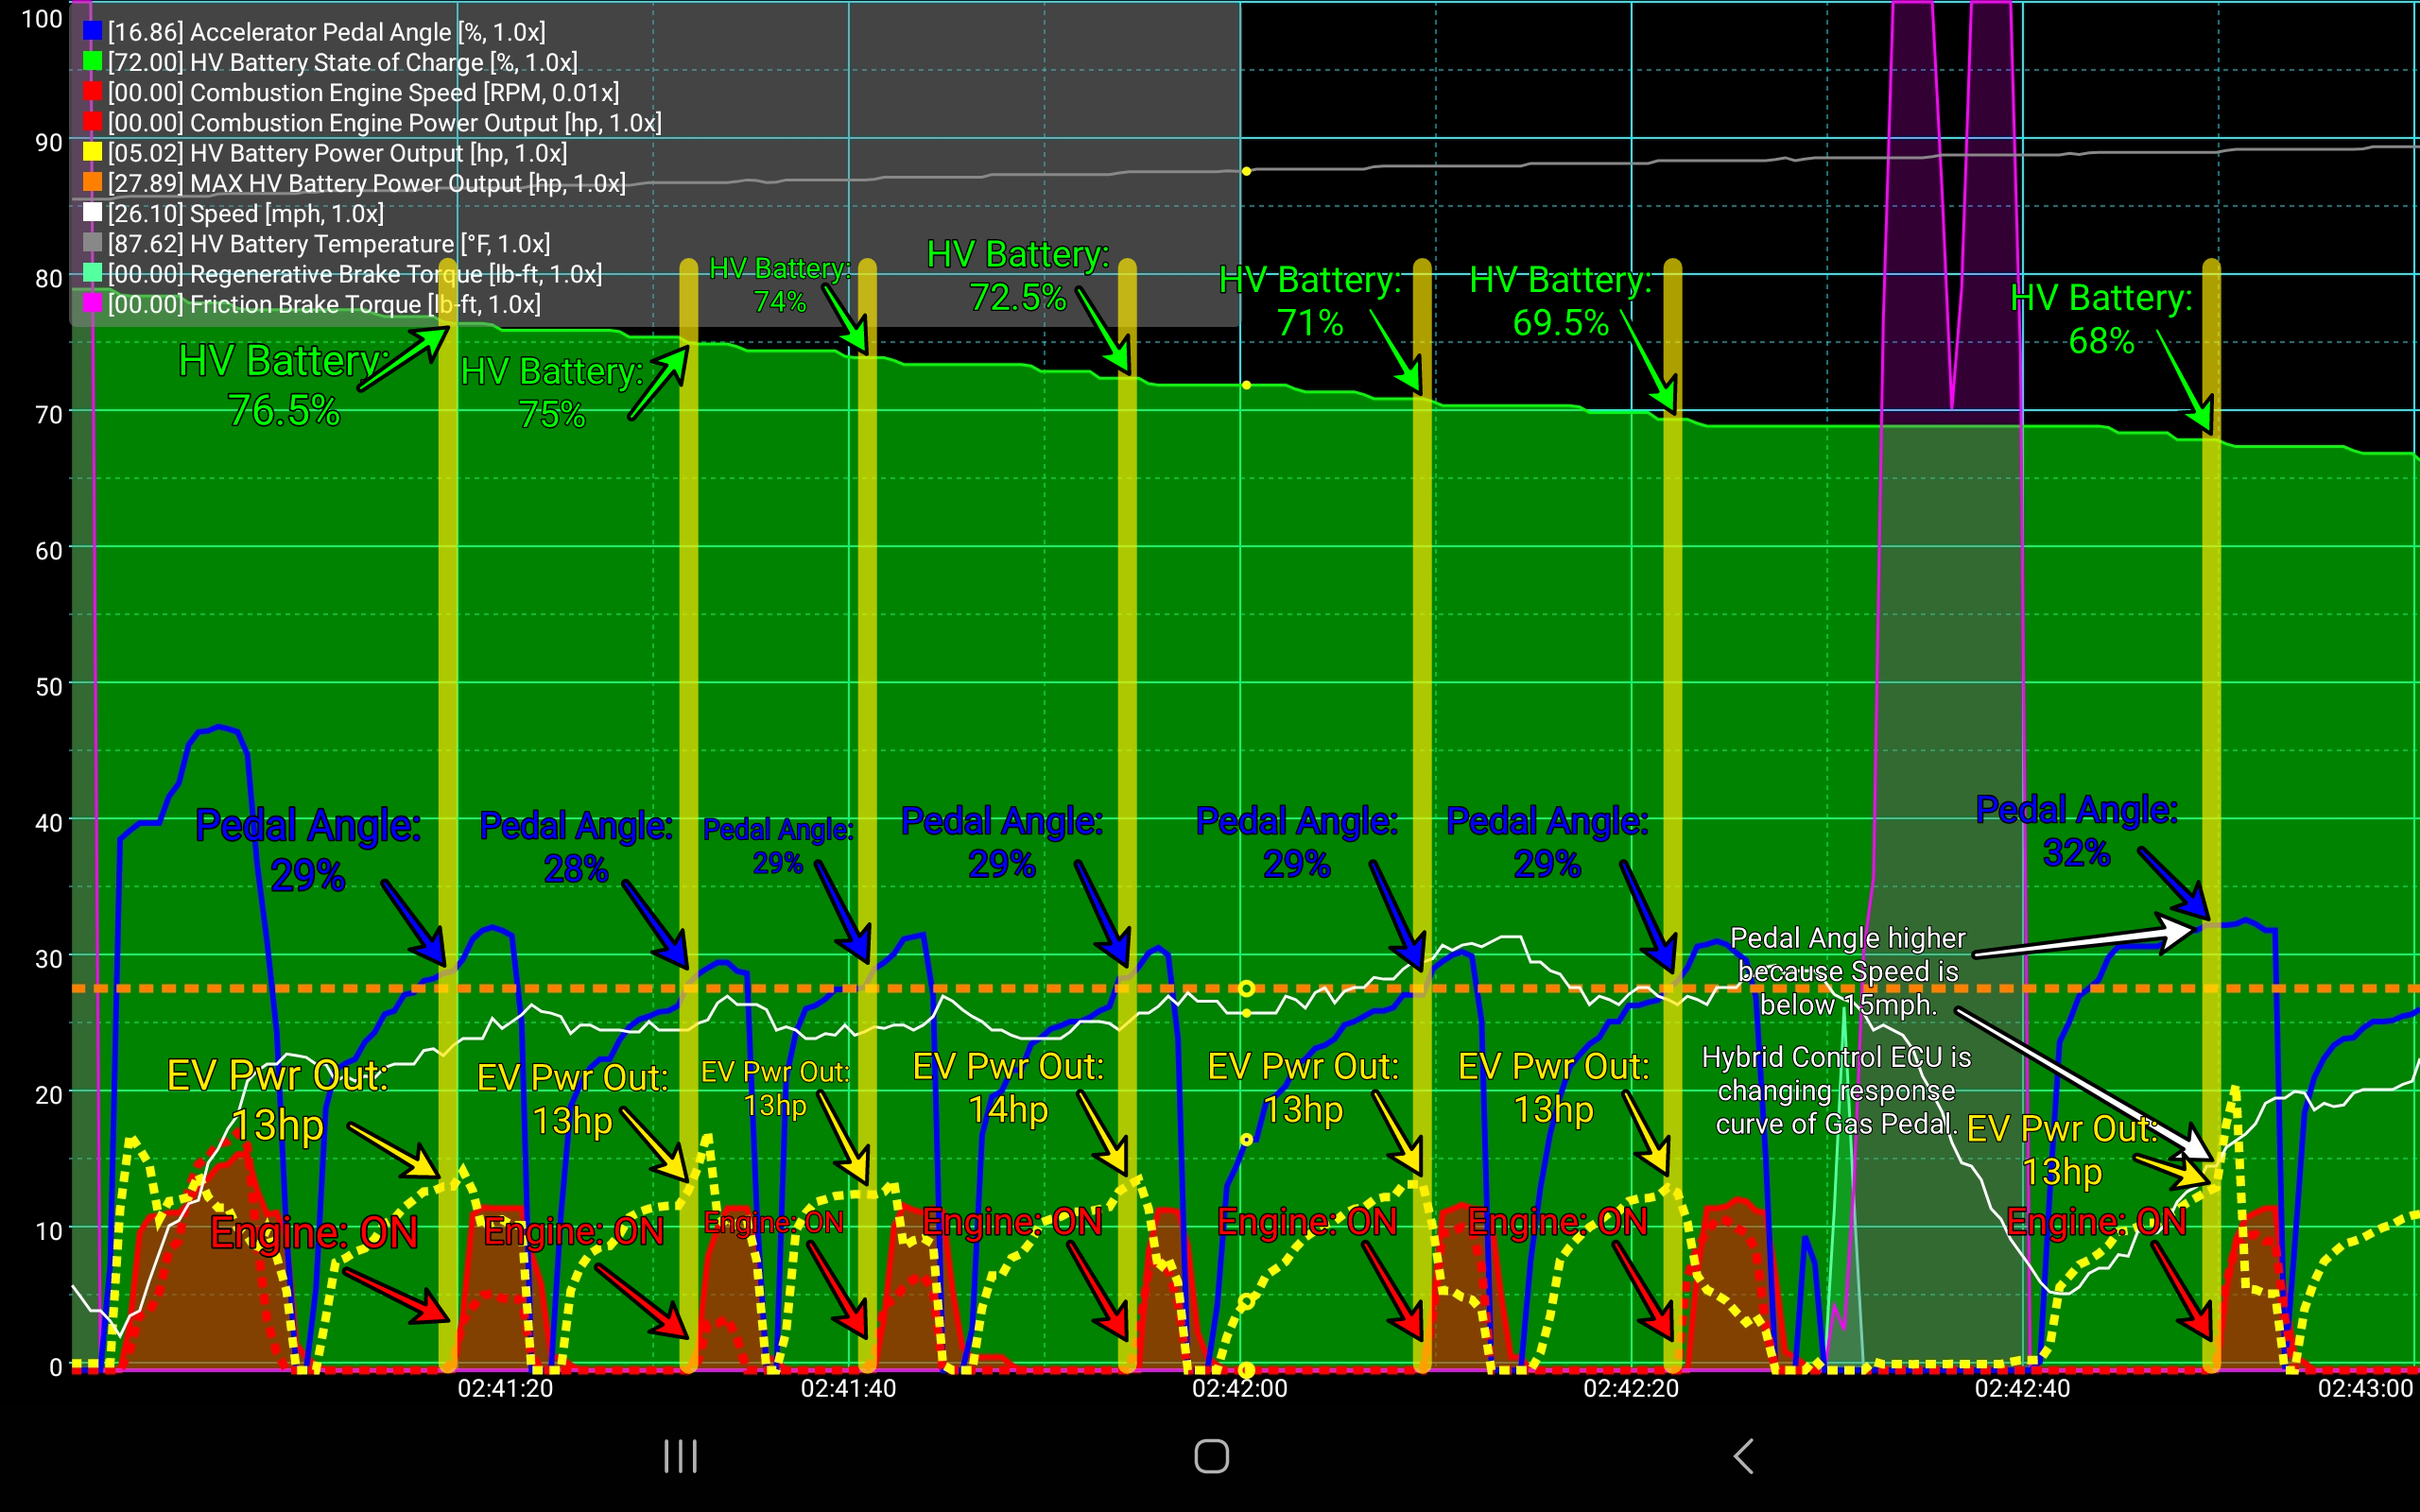Image resolution: width=2420 pixels, height=1512 pixels.
Task: Click the 02:41:40 time axis label
Action: [848, 1388]
